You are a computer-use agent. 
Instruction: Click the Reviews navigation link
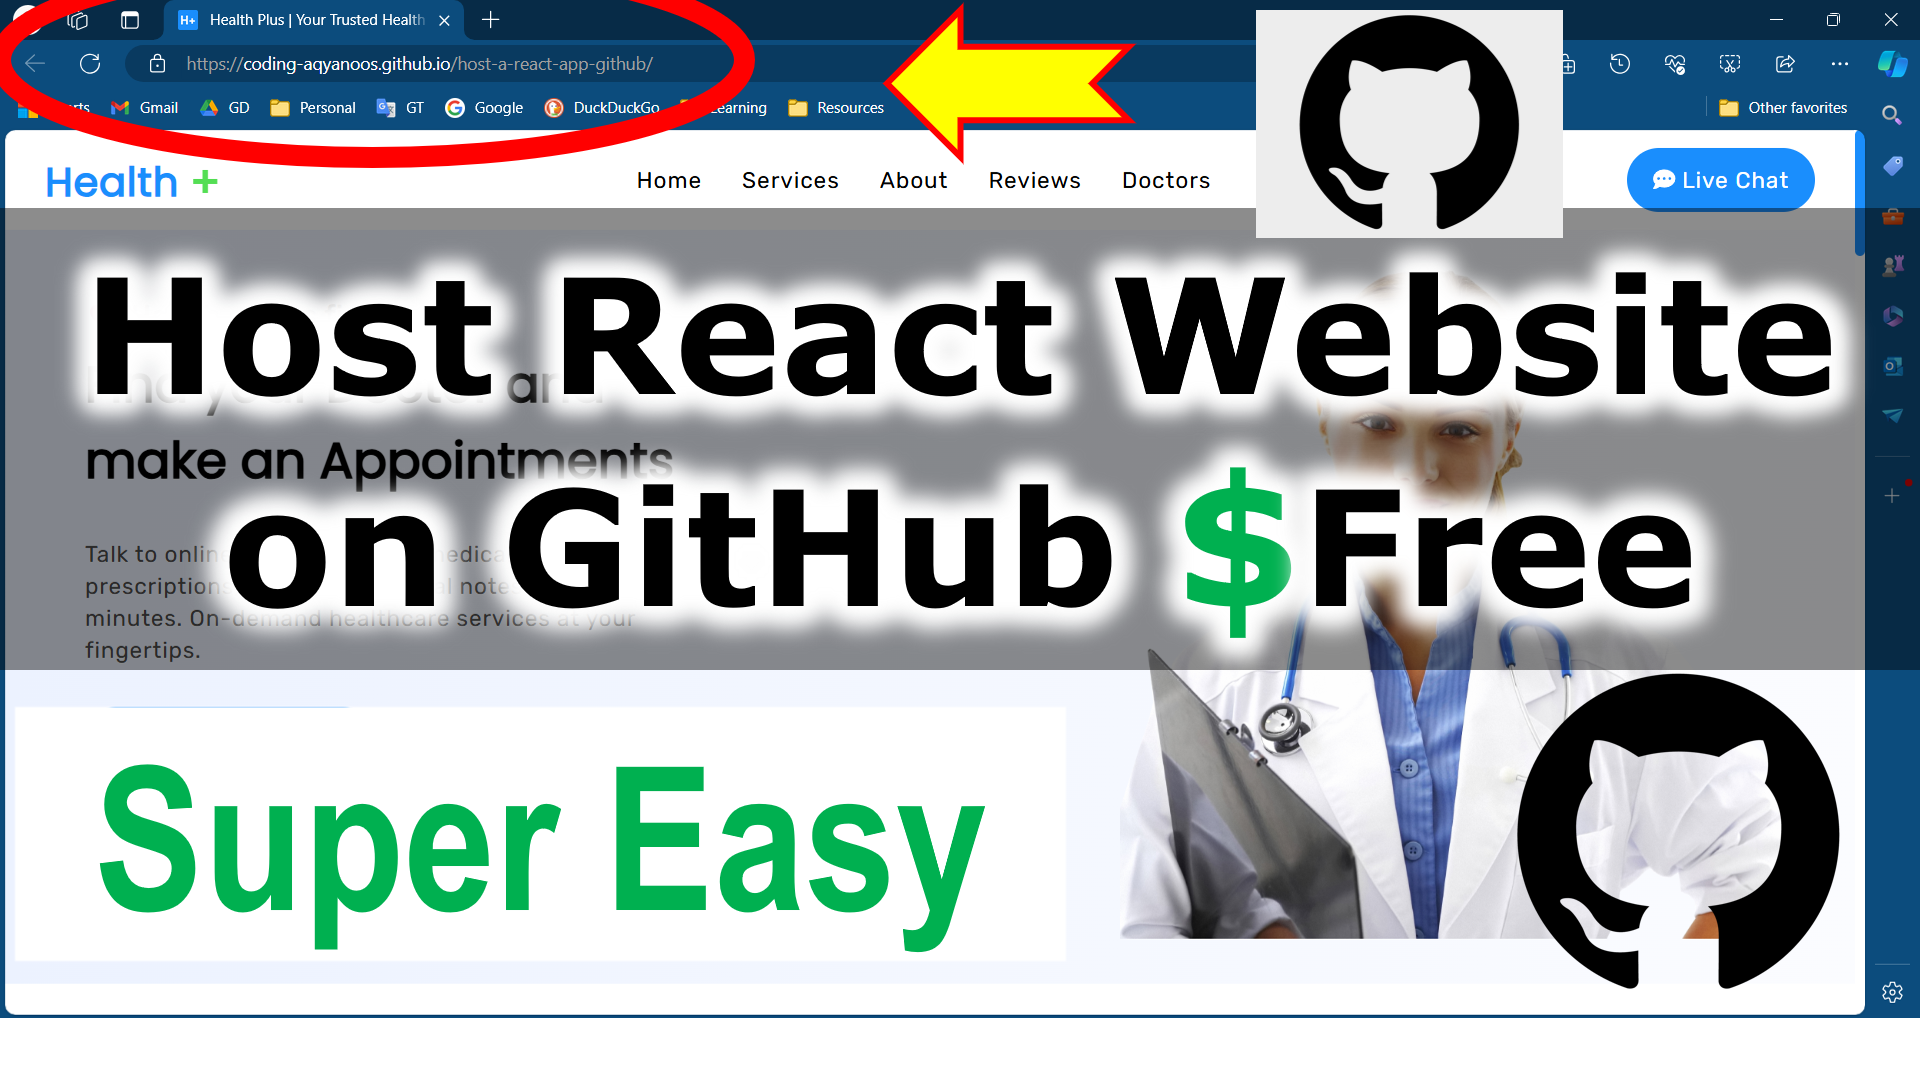[x=1034, y=179]
